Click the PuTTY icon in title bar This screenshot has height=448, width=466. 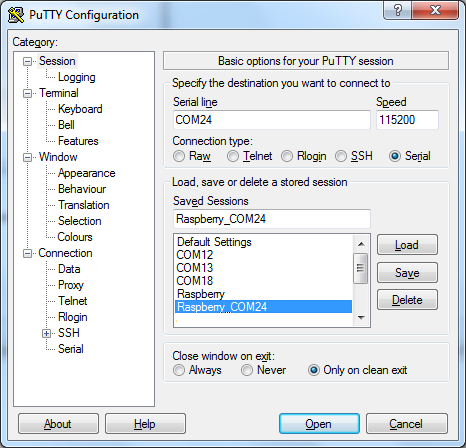[16, 15]
